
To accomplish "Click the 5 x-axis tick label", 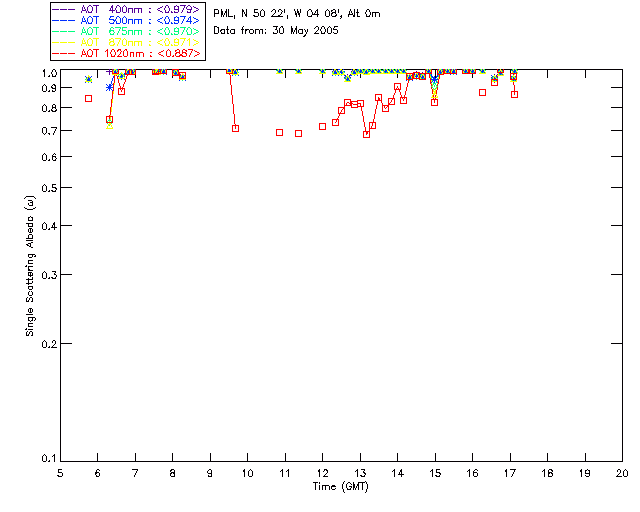I will pos(60,473).
